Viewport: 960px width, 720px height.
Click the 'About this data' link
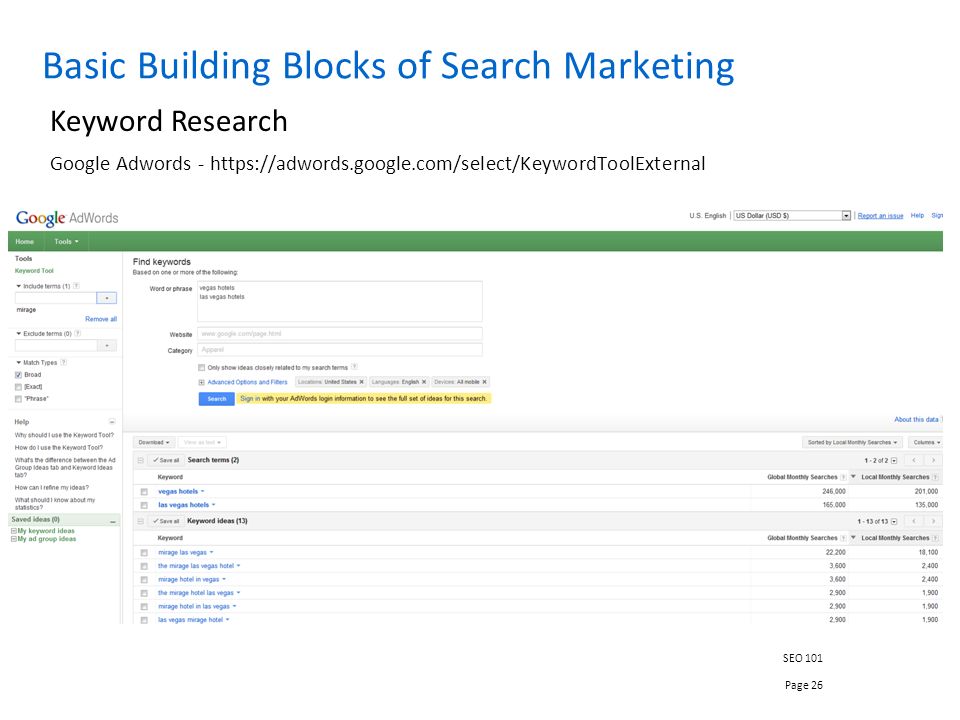pos(917,419)
